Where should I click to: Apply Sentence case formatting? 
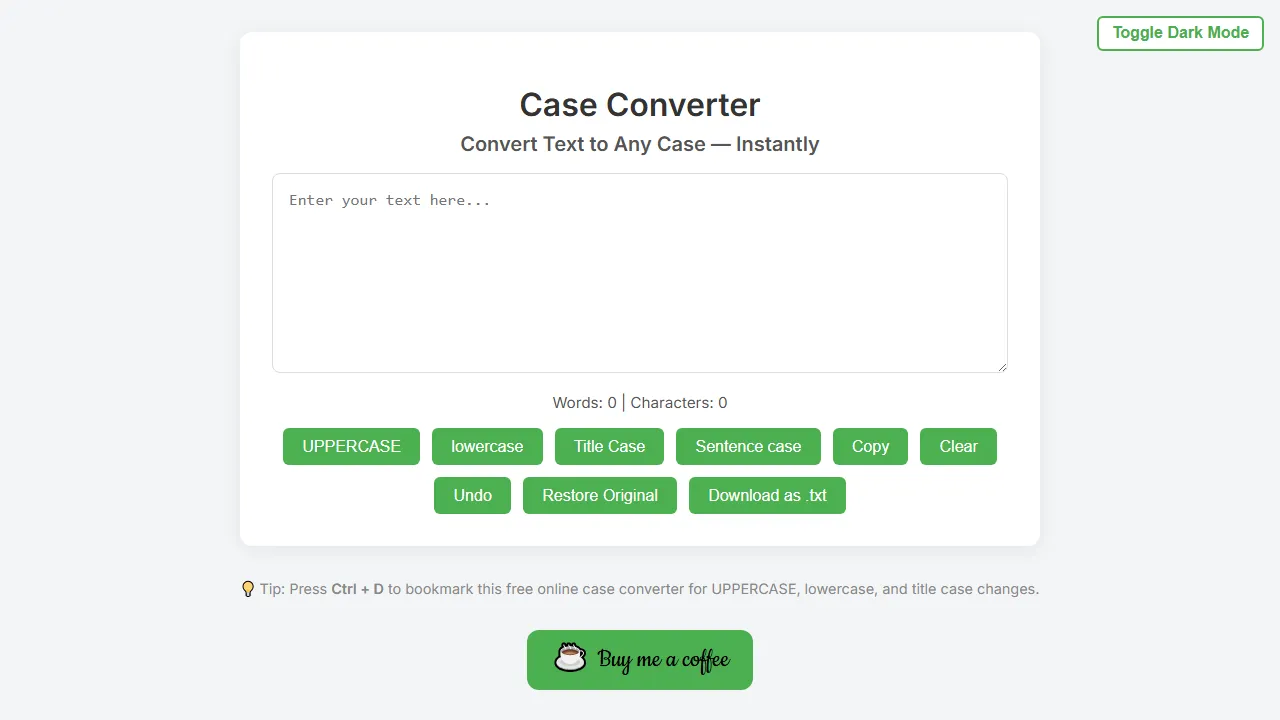coord(748,446)
